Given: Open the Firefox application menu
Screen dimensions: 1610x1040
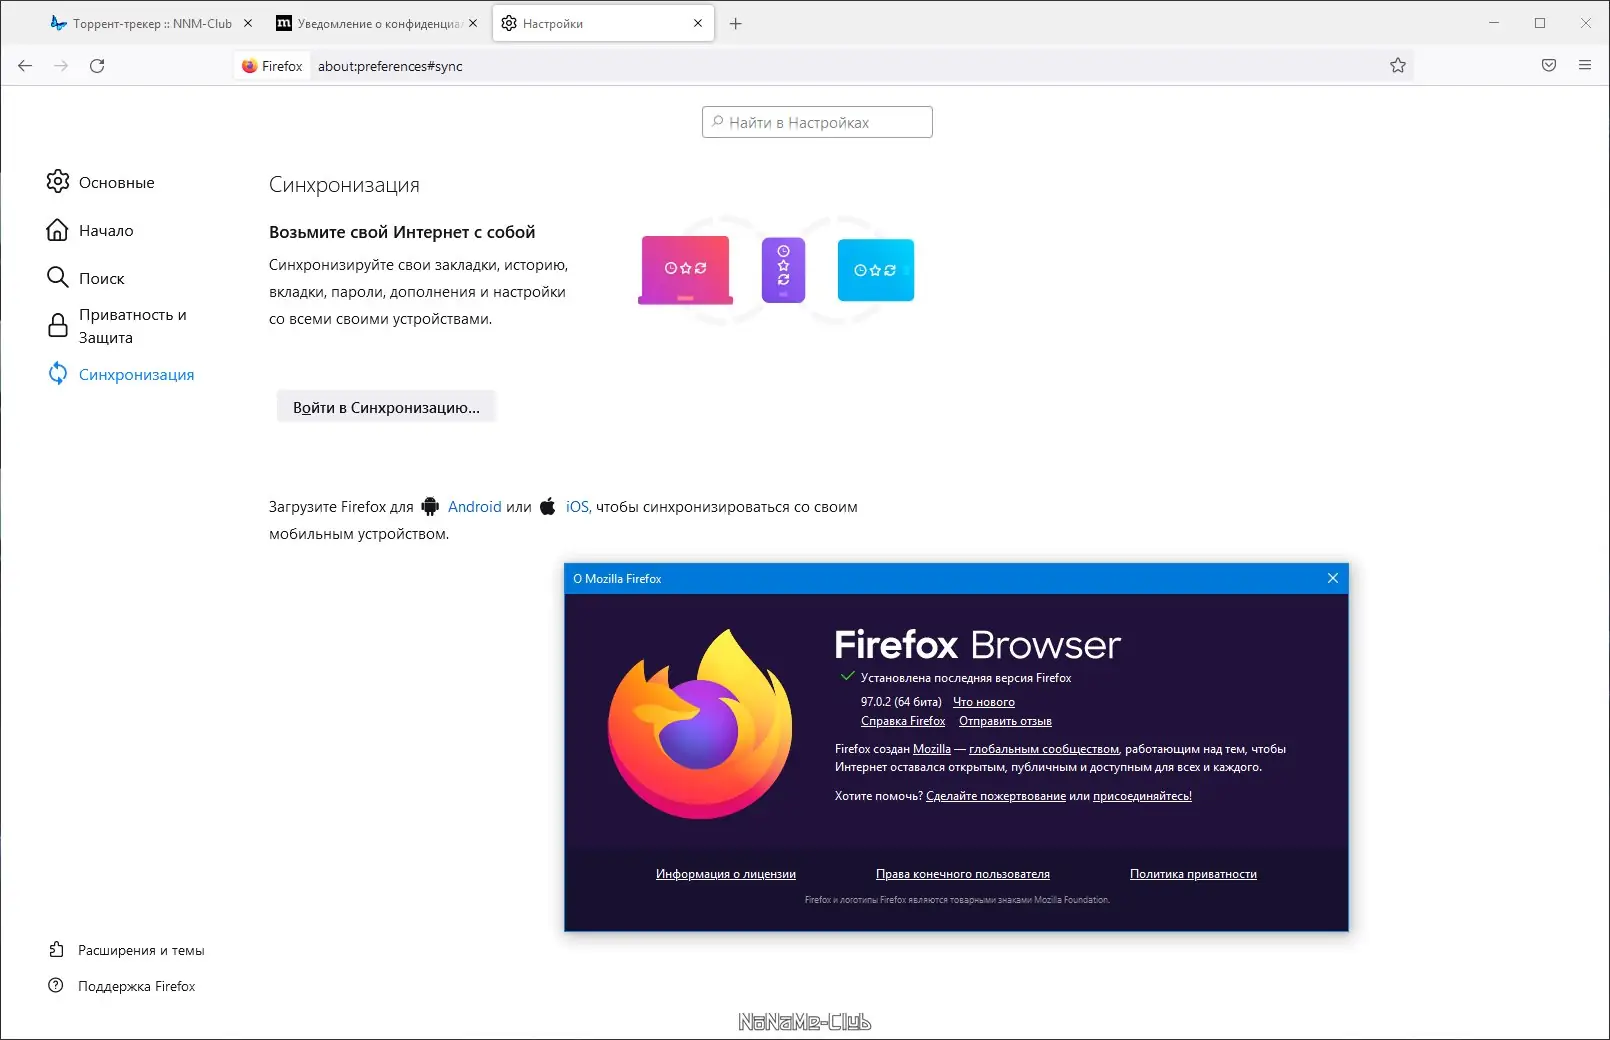Looking at the screenshot, I should pyautogui.click(x=1585, y=65).
